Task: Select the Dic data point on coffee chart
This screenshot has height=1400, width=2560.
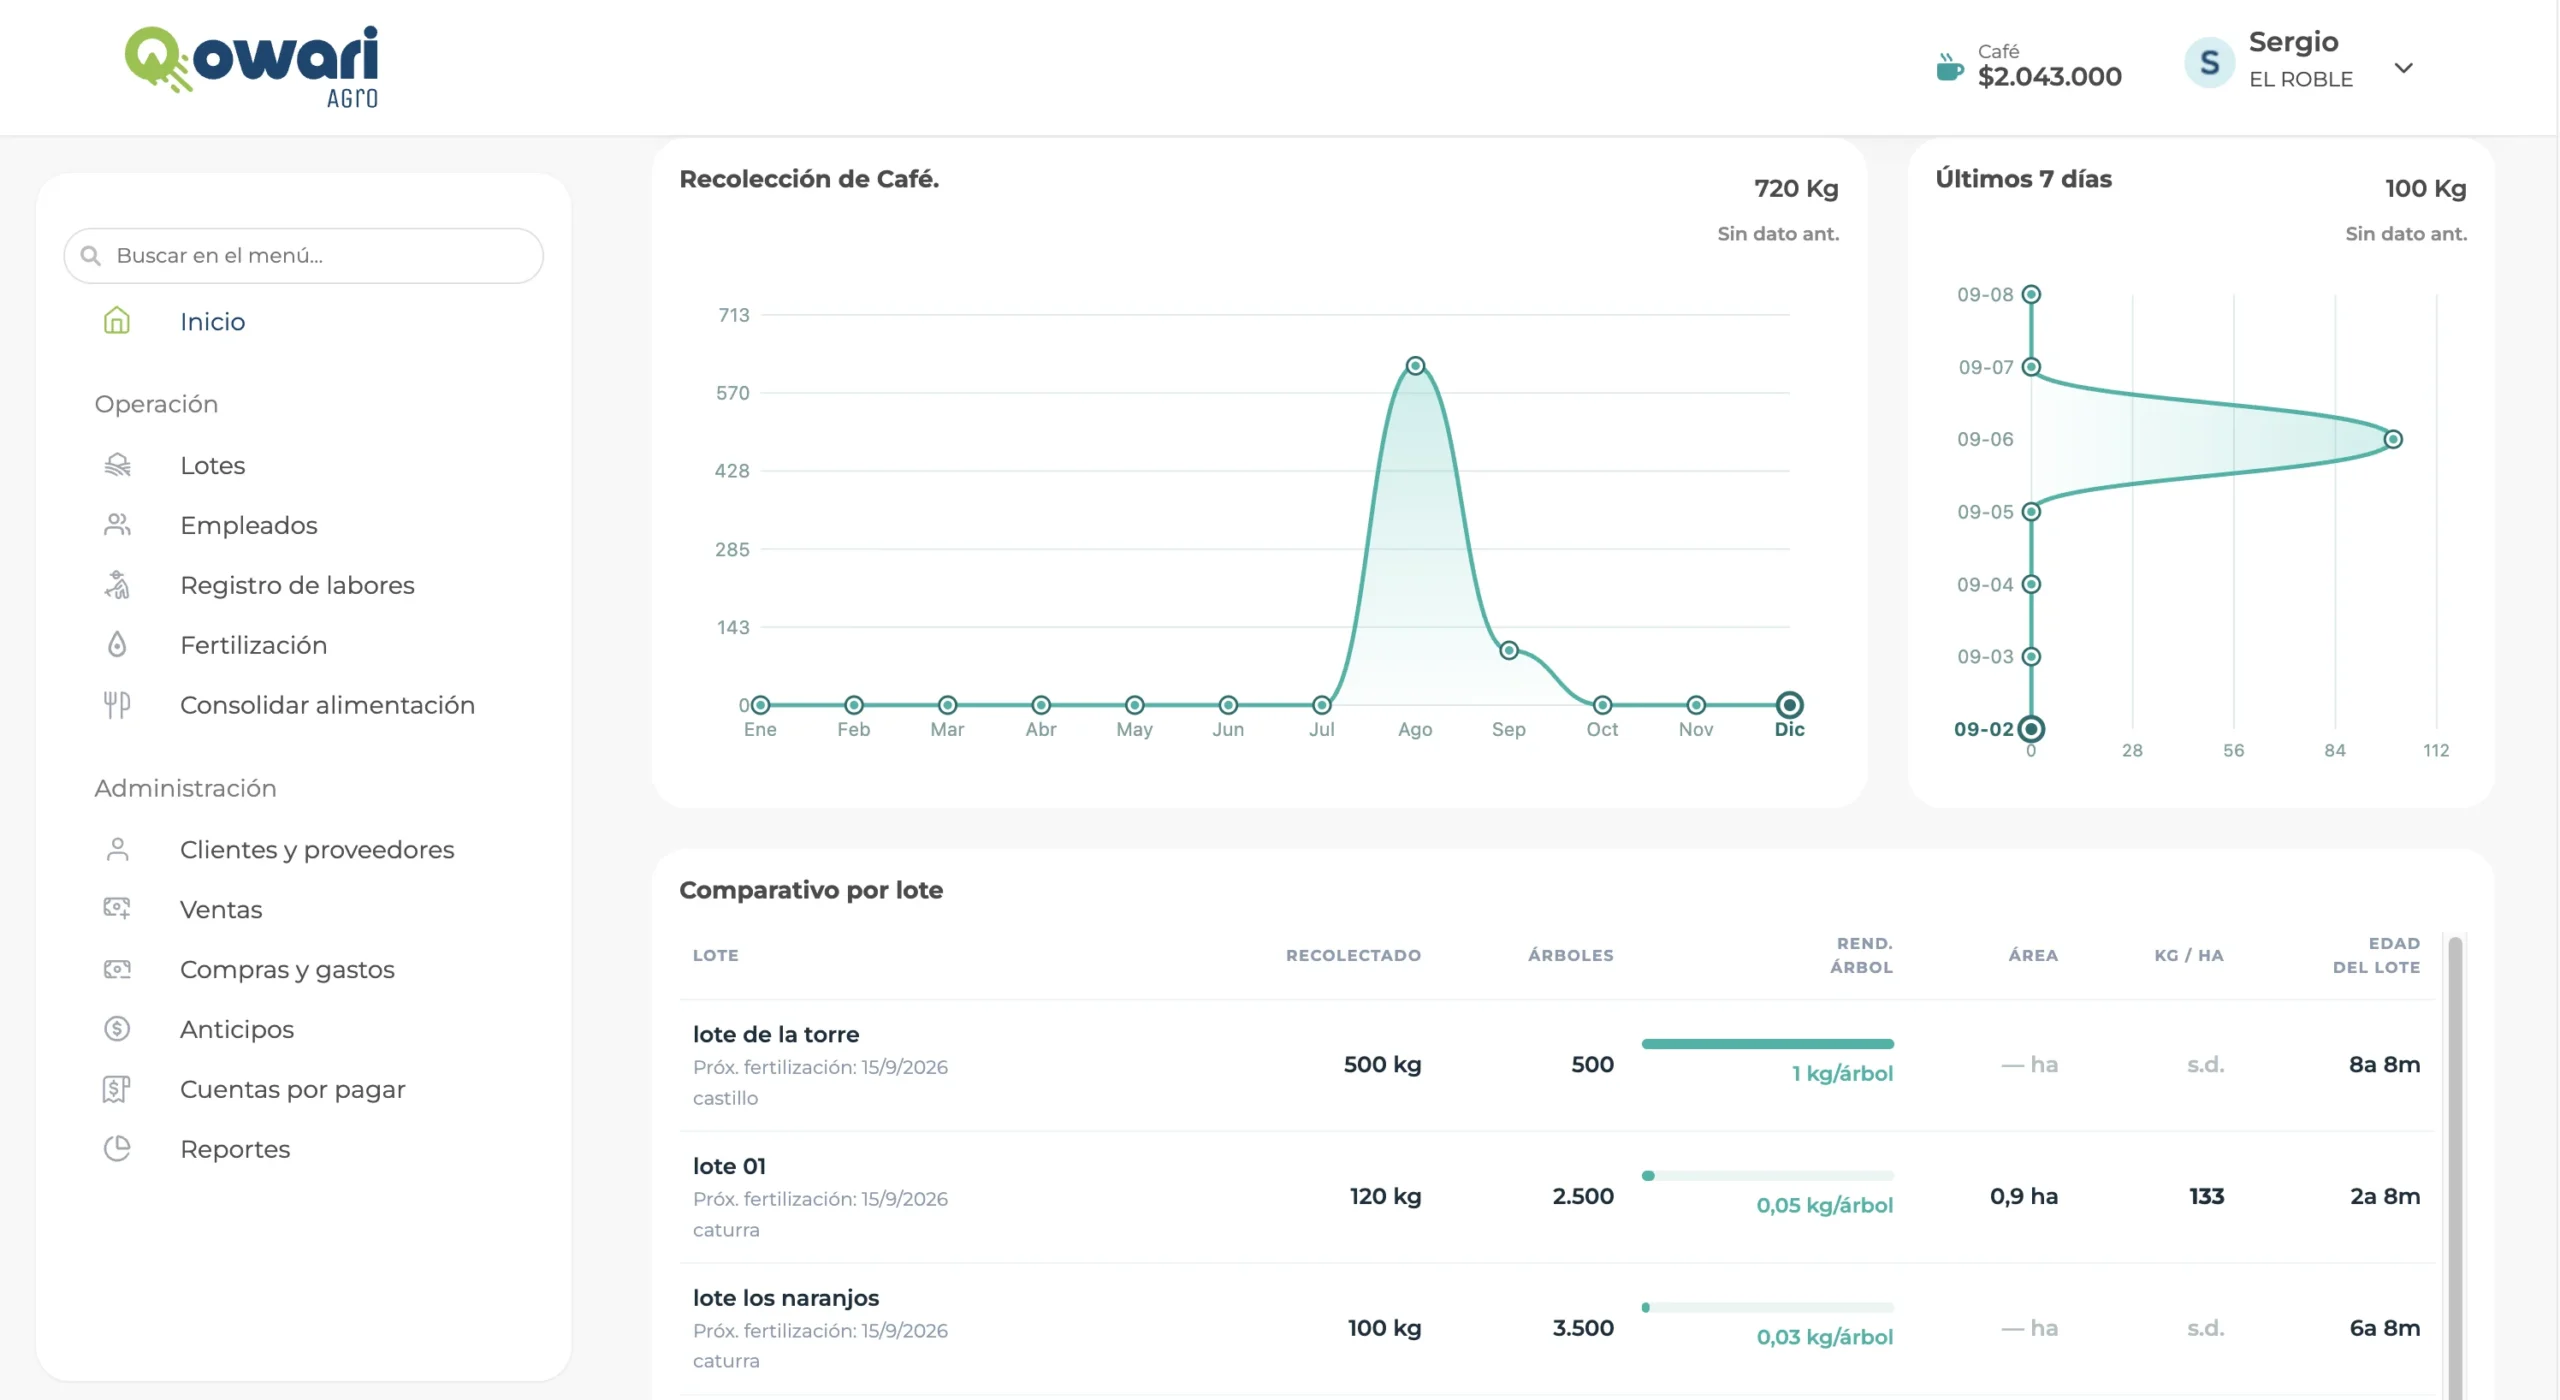Action: click(1790, 705)
